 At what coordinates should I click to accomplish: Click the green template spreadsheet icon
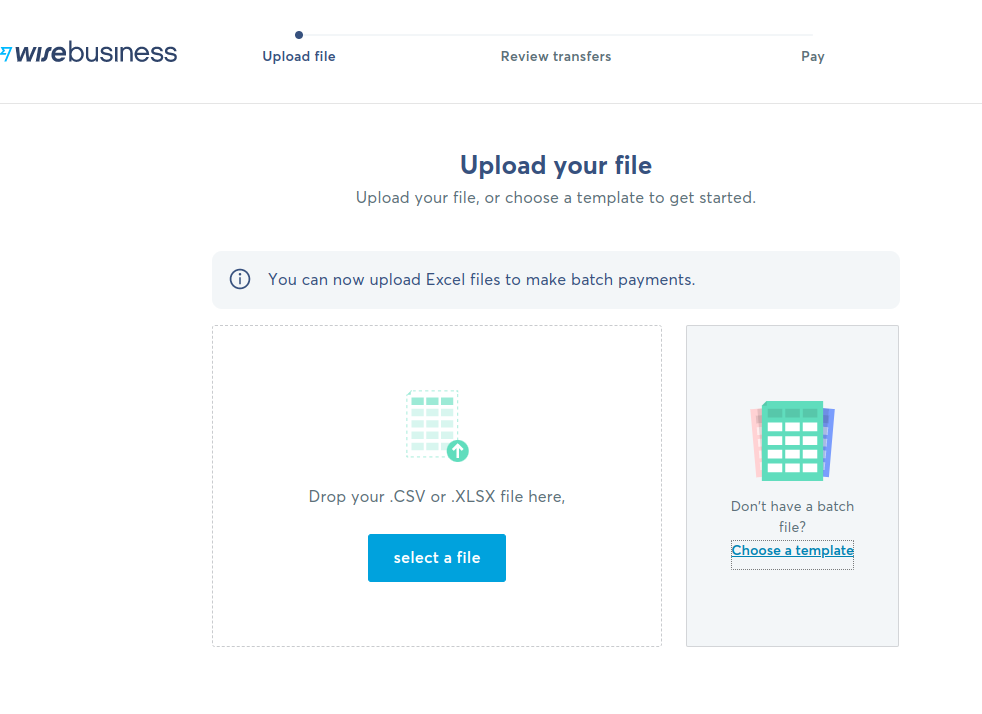792,441
